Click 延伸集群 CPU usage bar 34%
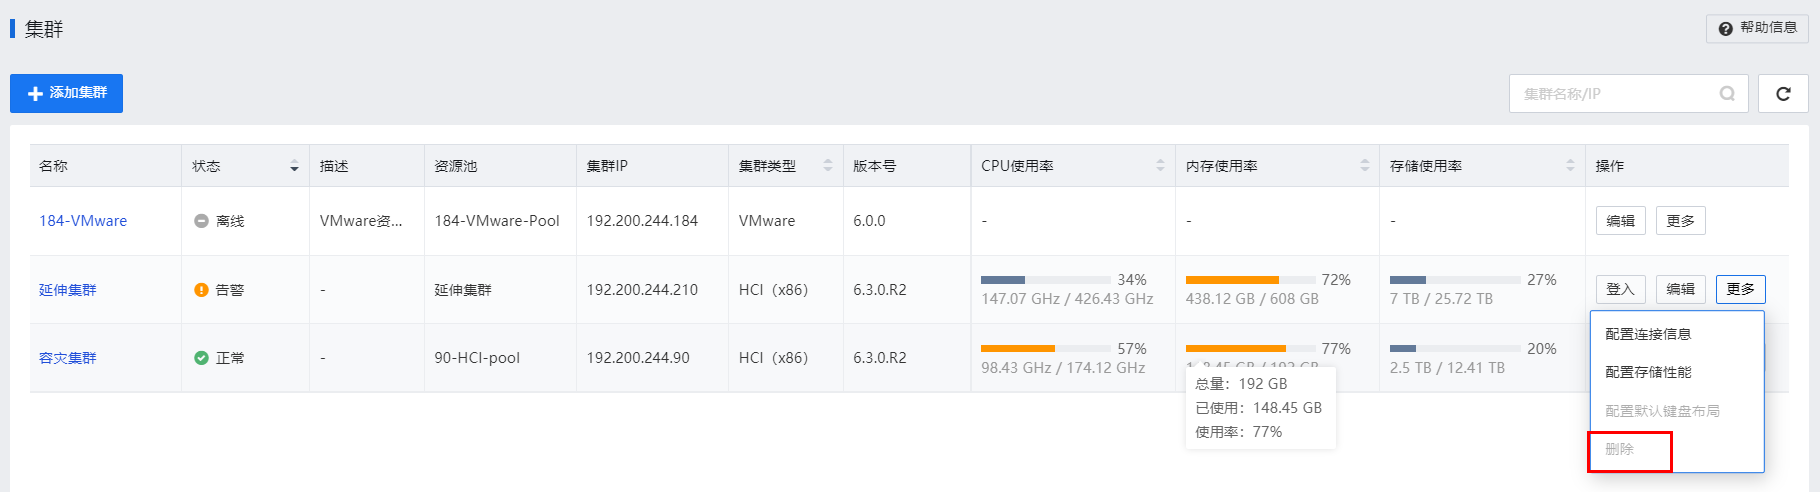 [x=1046, y=280]
